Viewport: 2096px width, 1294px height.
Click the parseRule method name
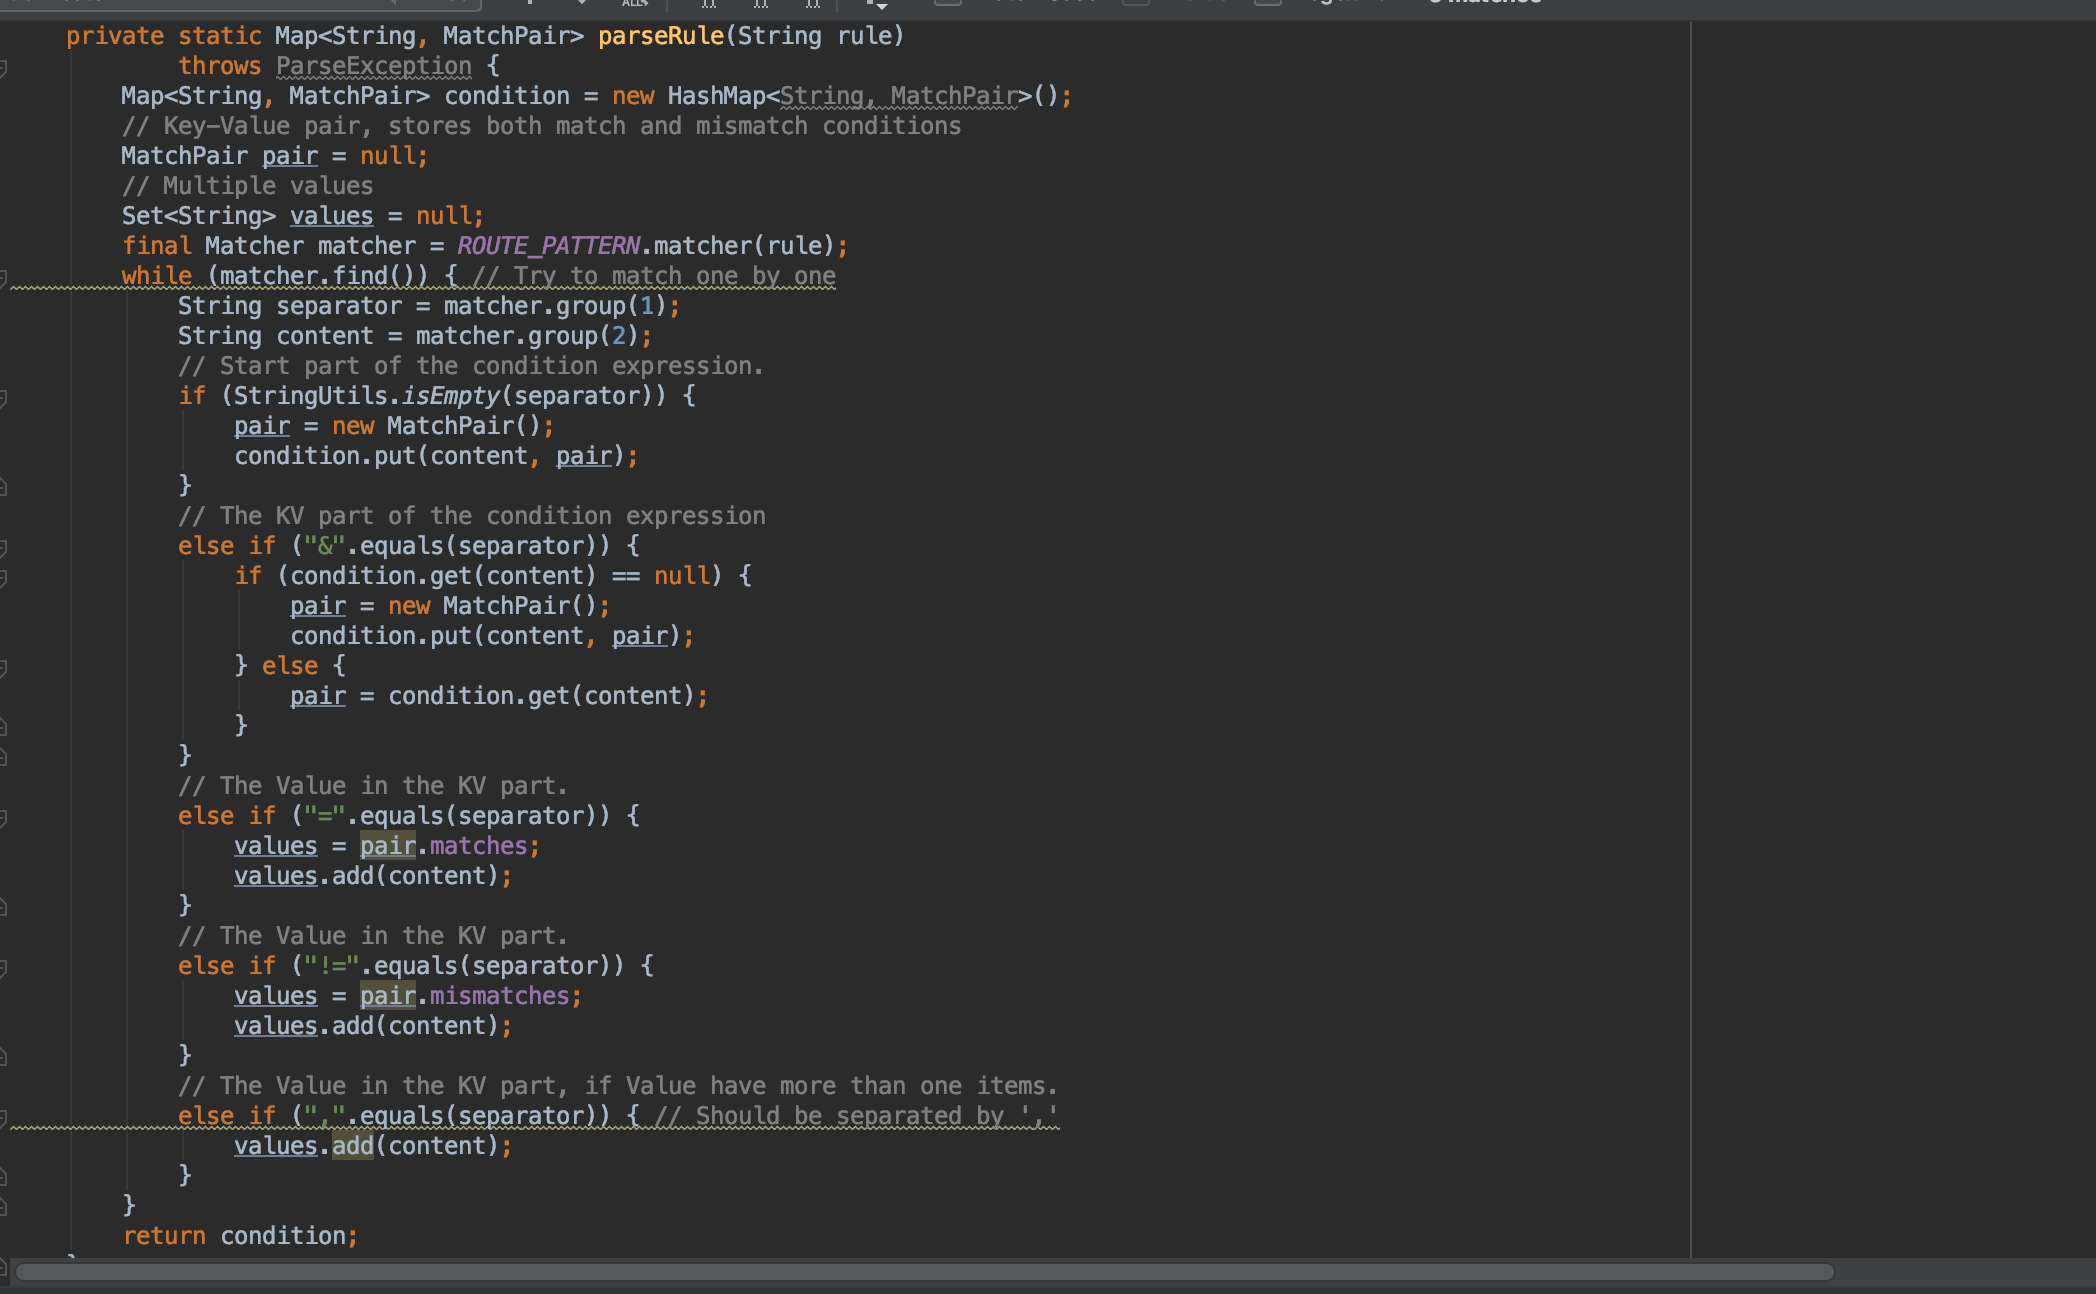tap(660, 36)
